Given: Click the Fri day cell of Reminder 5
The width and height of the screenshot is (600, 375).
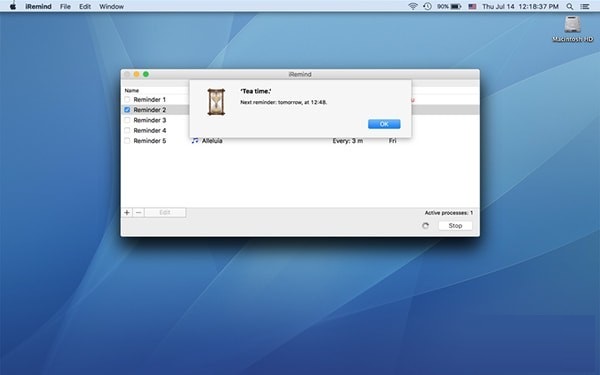Looking at the screenshot, I should pyautogui.click(x=392, y=141).
